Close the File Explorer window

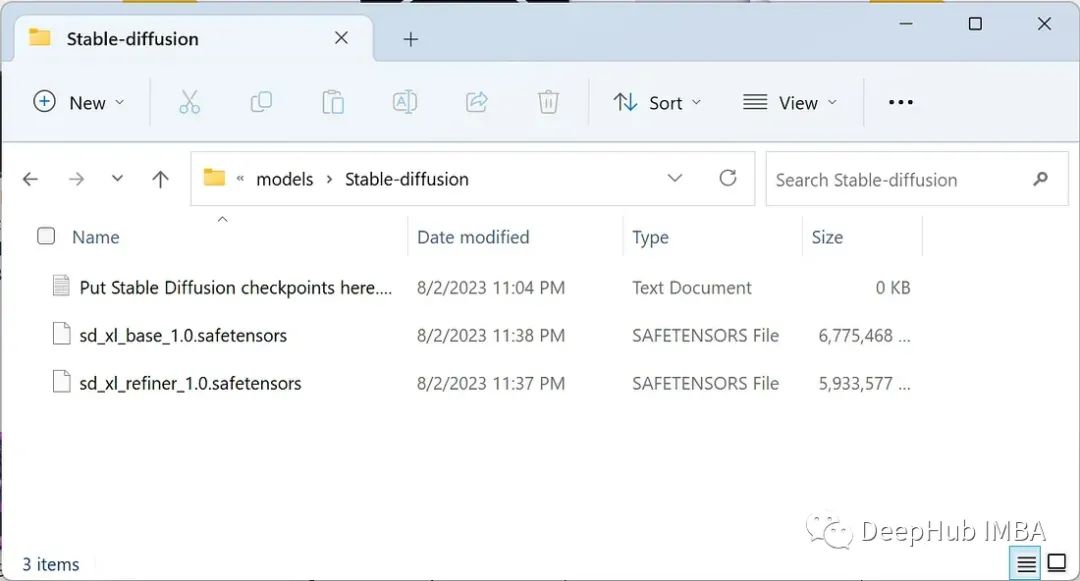pyautogui.click(x=1044, y=23)
